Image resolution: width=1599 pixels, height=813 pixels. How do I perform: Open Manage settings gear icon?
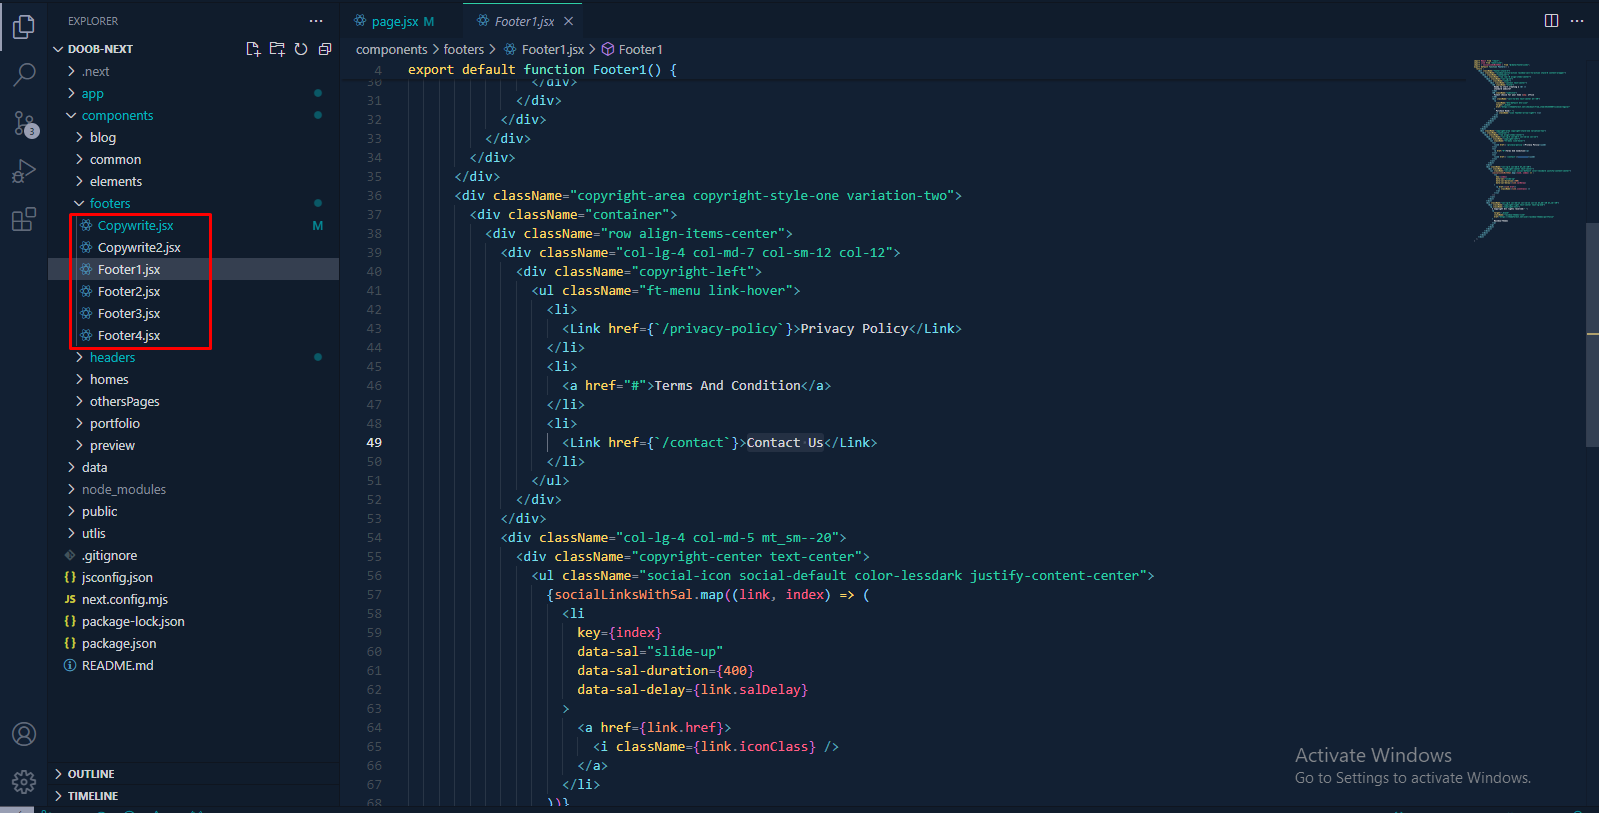coord(24,782)
